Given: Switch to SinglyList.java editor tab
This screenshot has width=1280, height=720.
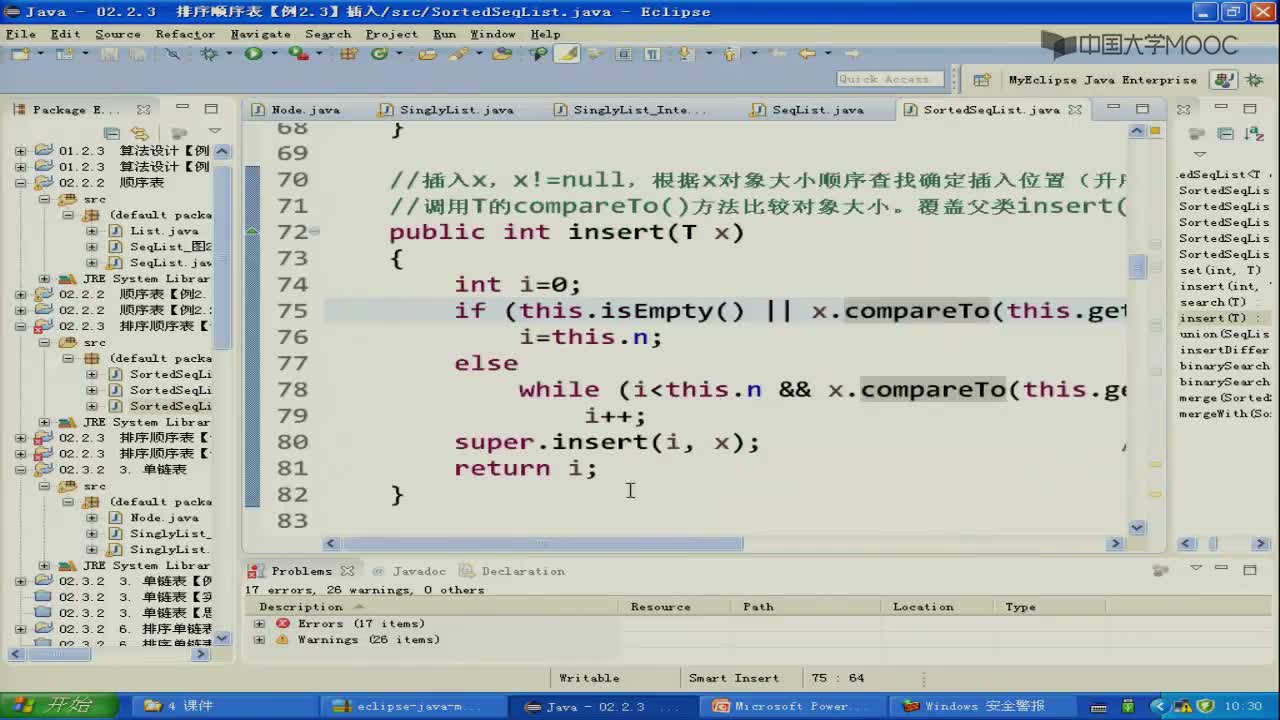Looking at the screenshot, I should [x=447, y=110].
